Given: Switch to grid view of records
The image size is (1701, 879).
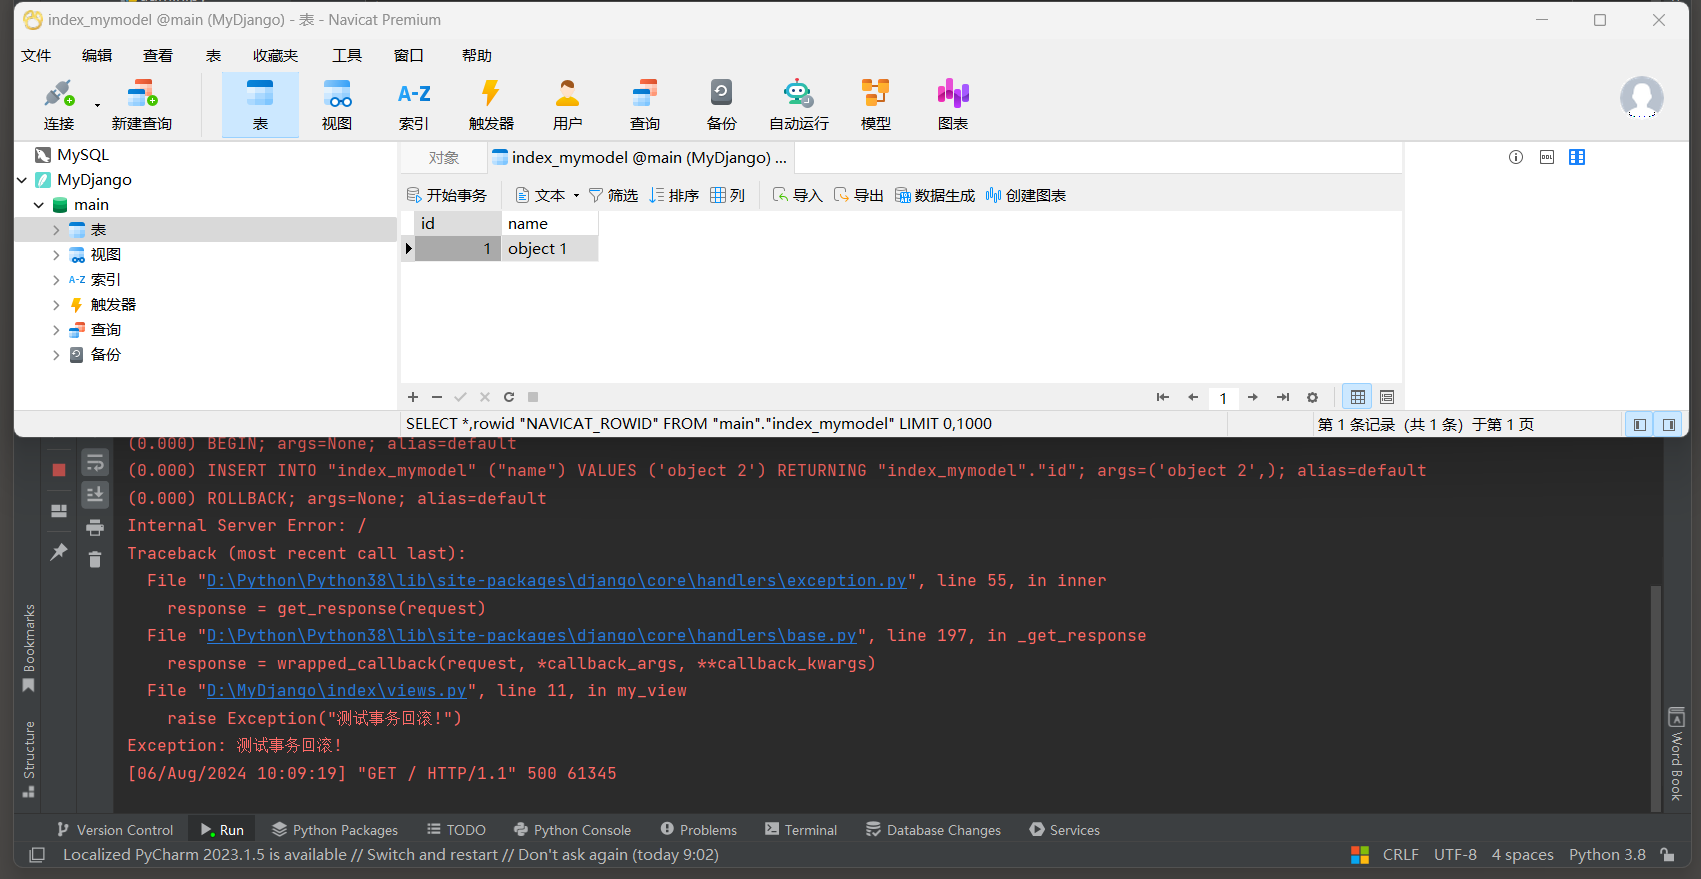Looking at the screenshot, I should pos(1357,397).
